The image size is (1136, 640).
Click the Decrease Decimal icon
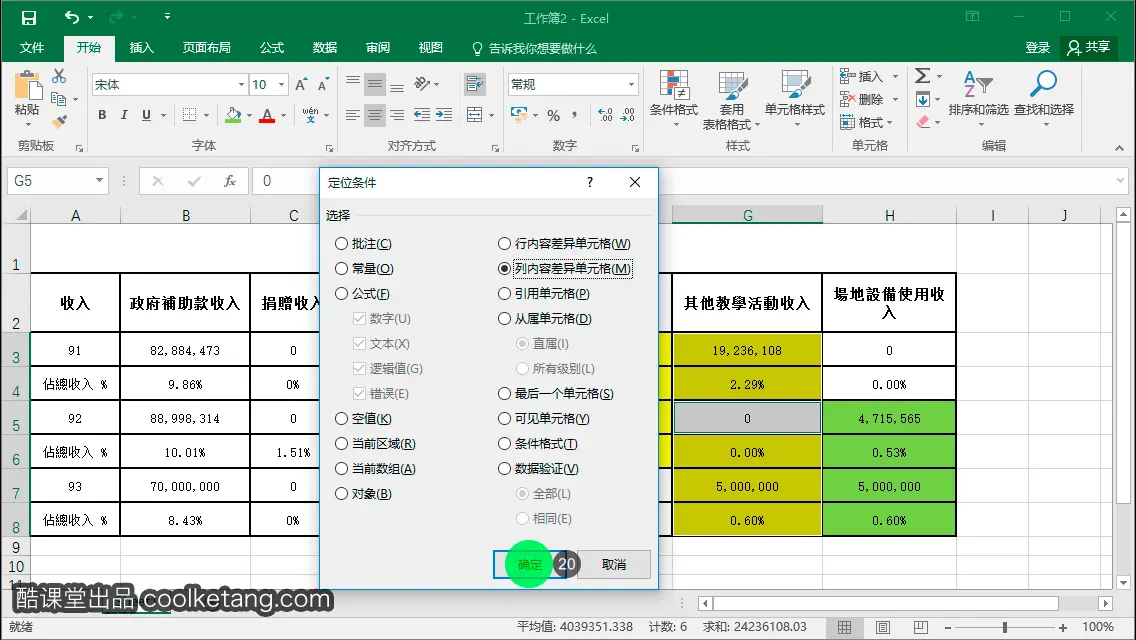click(628, 115)
